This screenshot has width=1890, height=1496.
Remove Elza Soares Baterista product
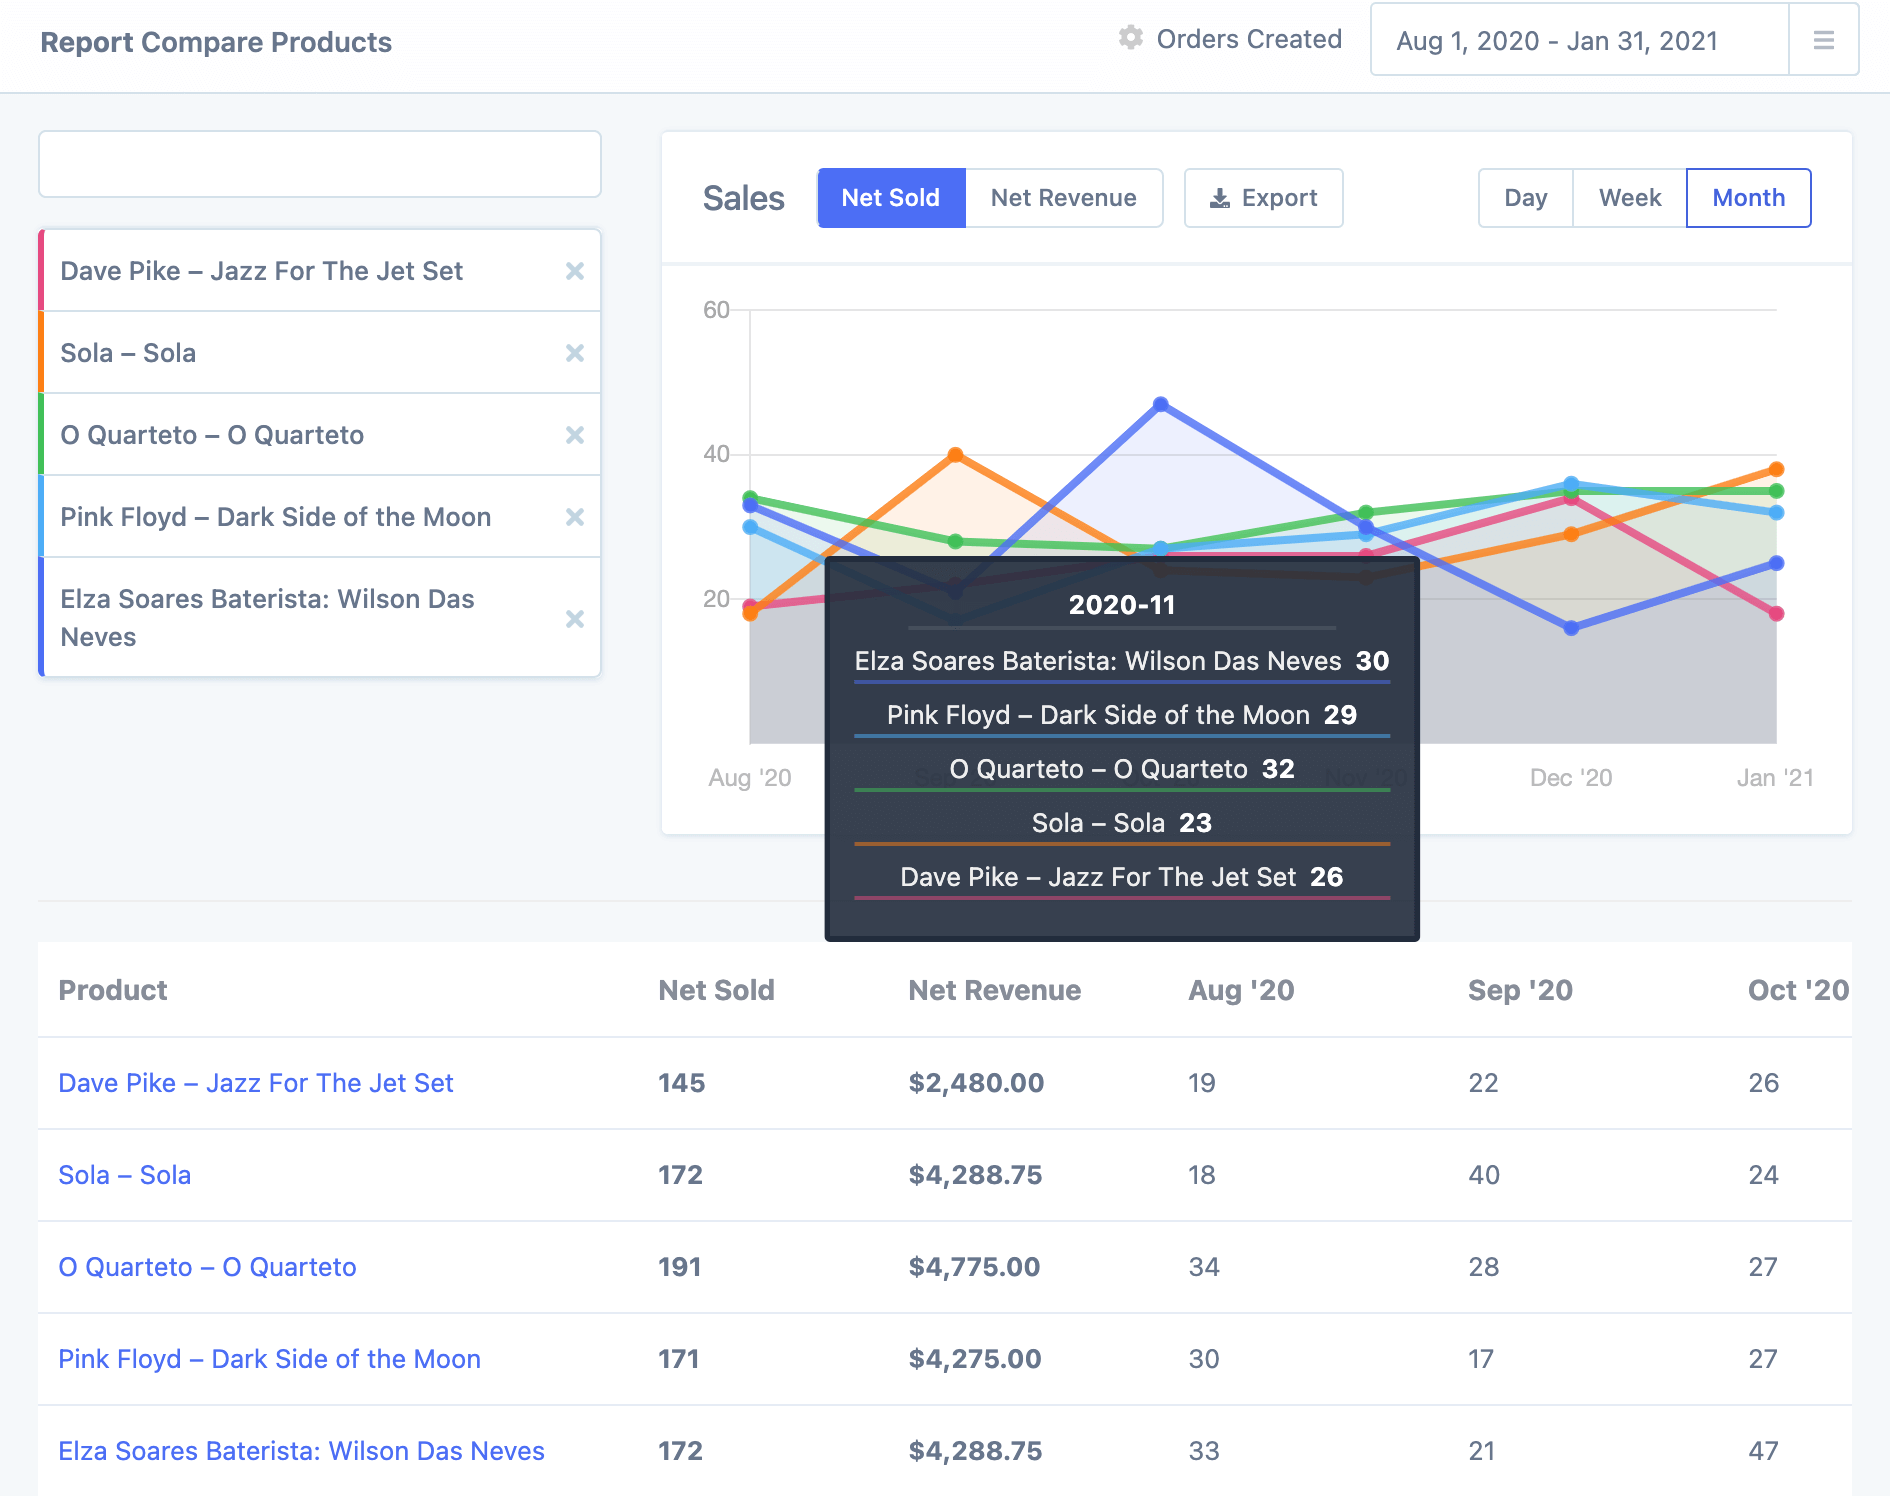pos(574,619)
